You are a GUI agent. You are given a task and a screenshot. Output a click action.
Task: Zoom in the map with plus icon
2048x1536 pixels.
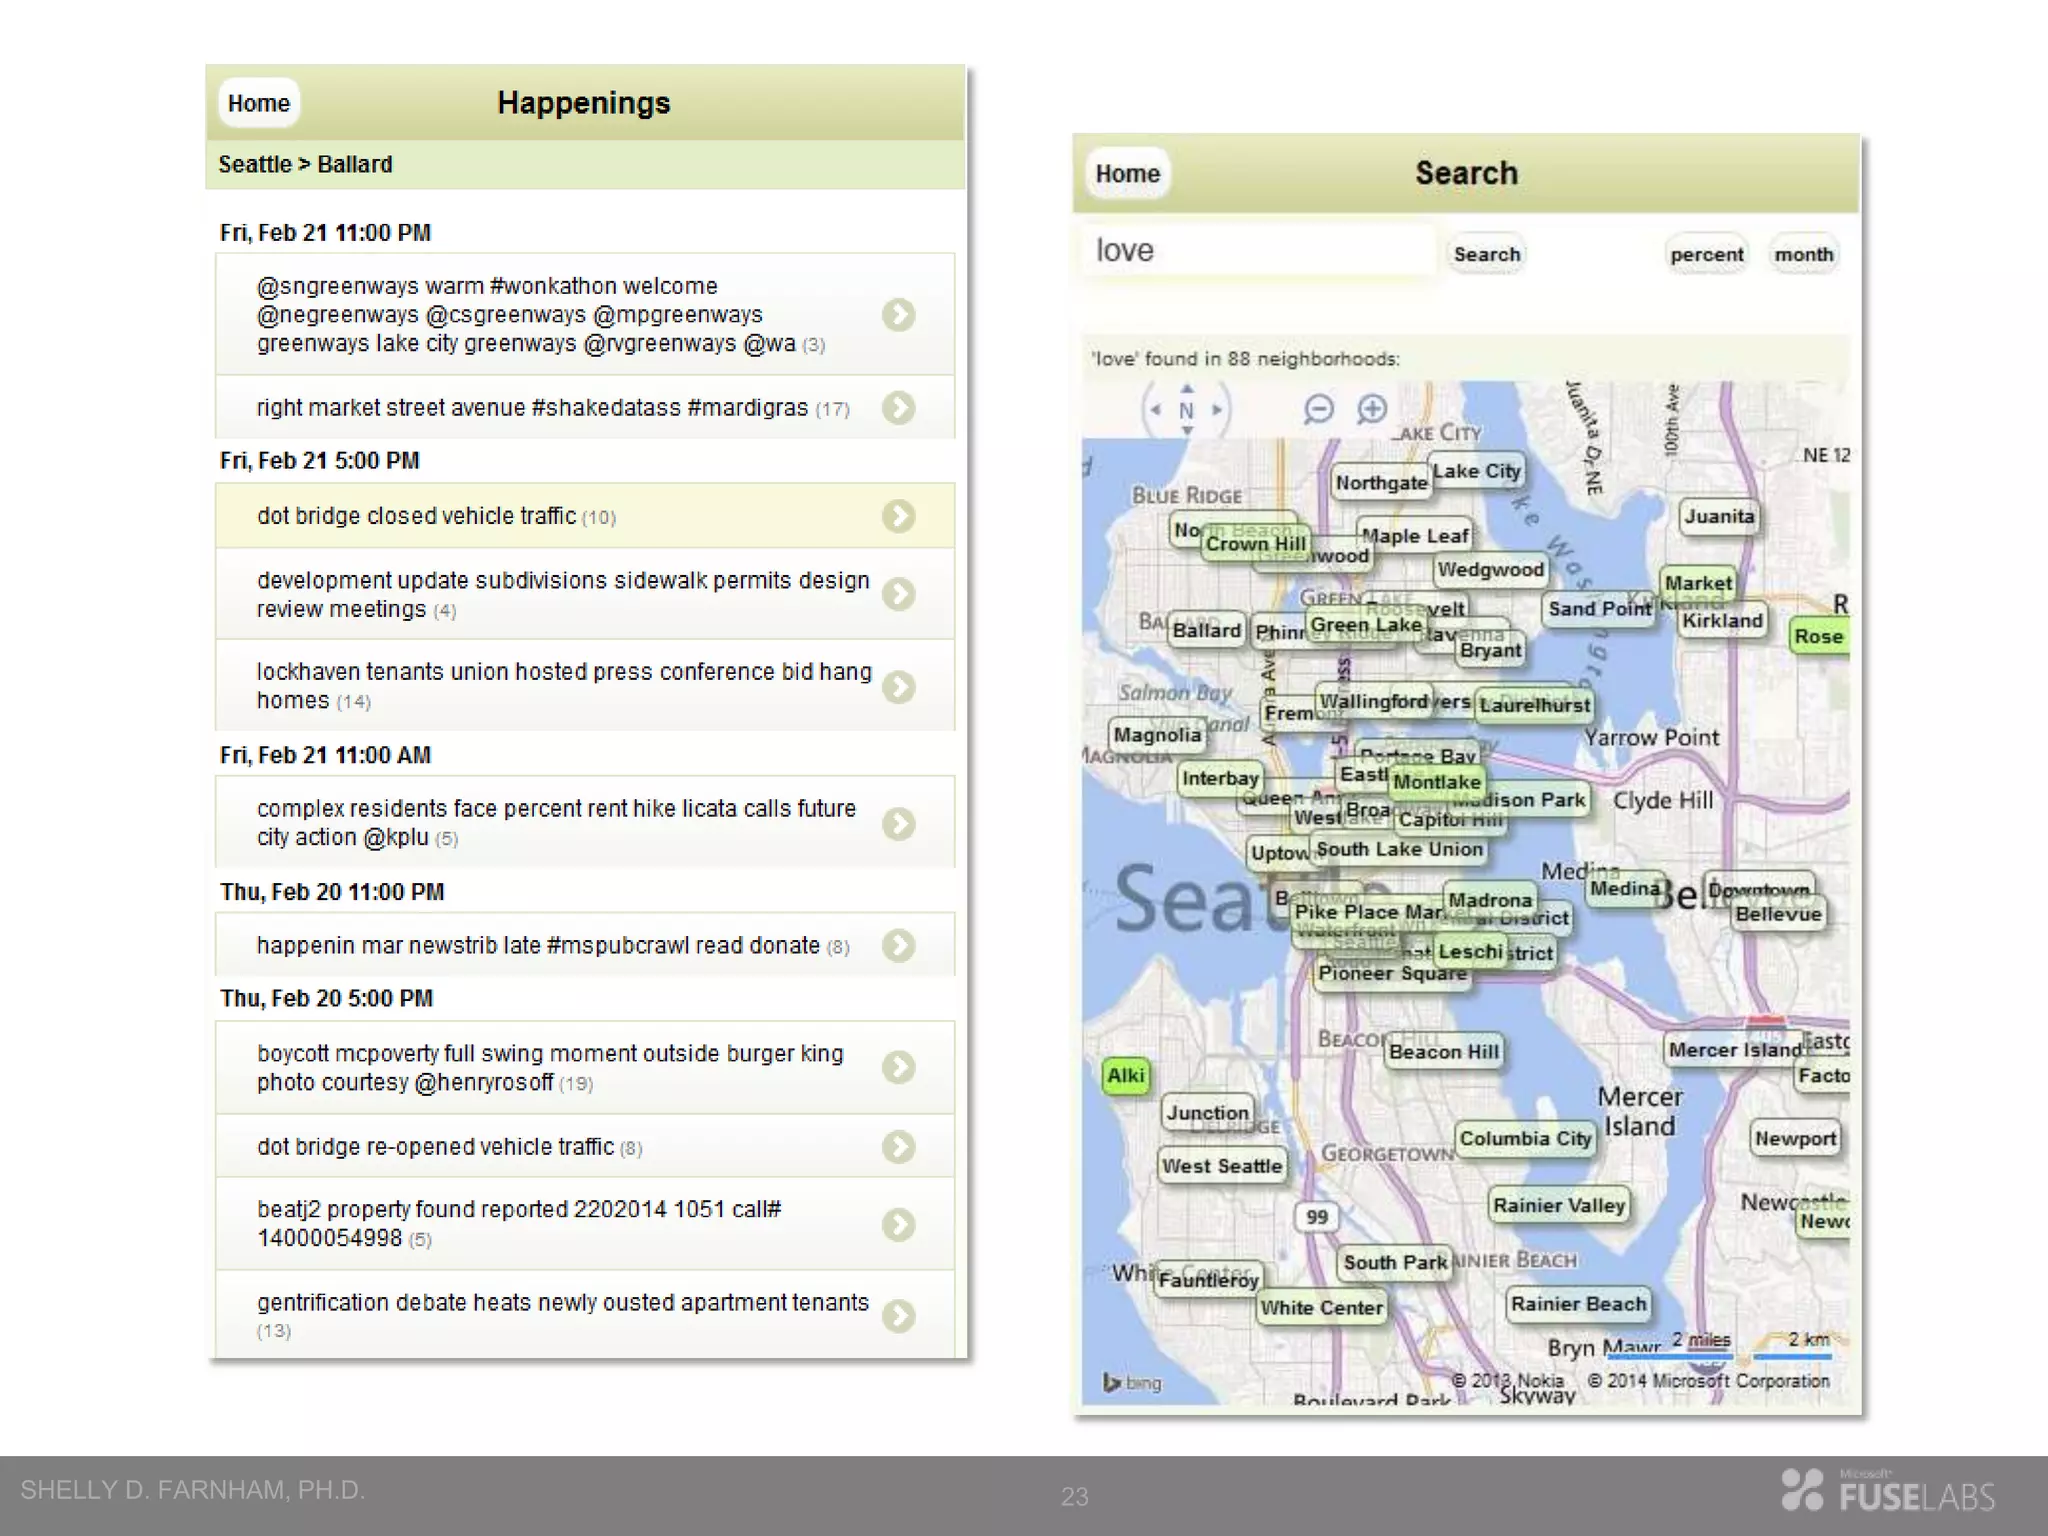pyautogui.click(x=1372, y=409)
